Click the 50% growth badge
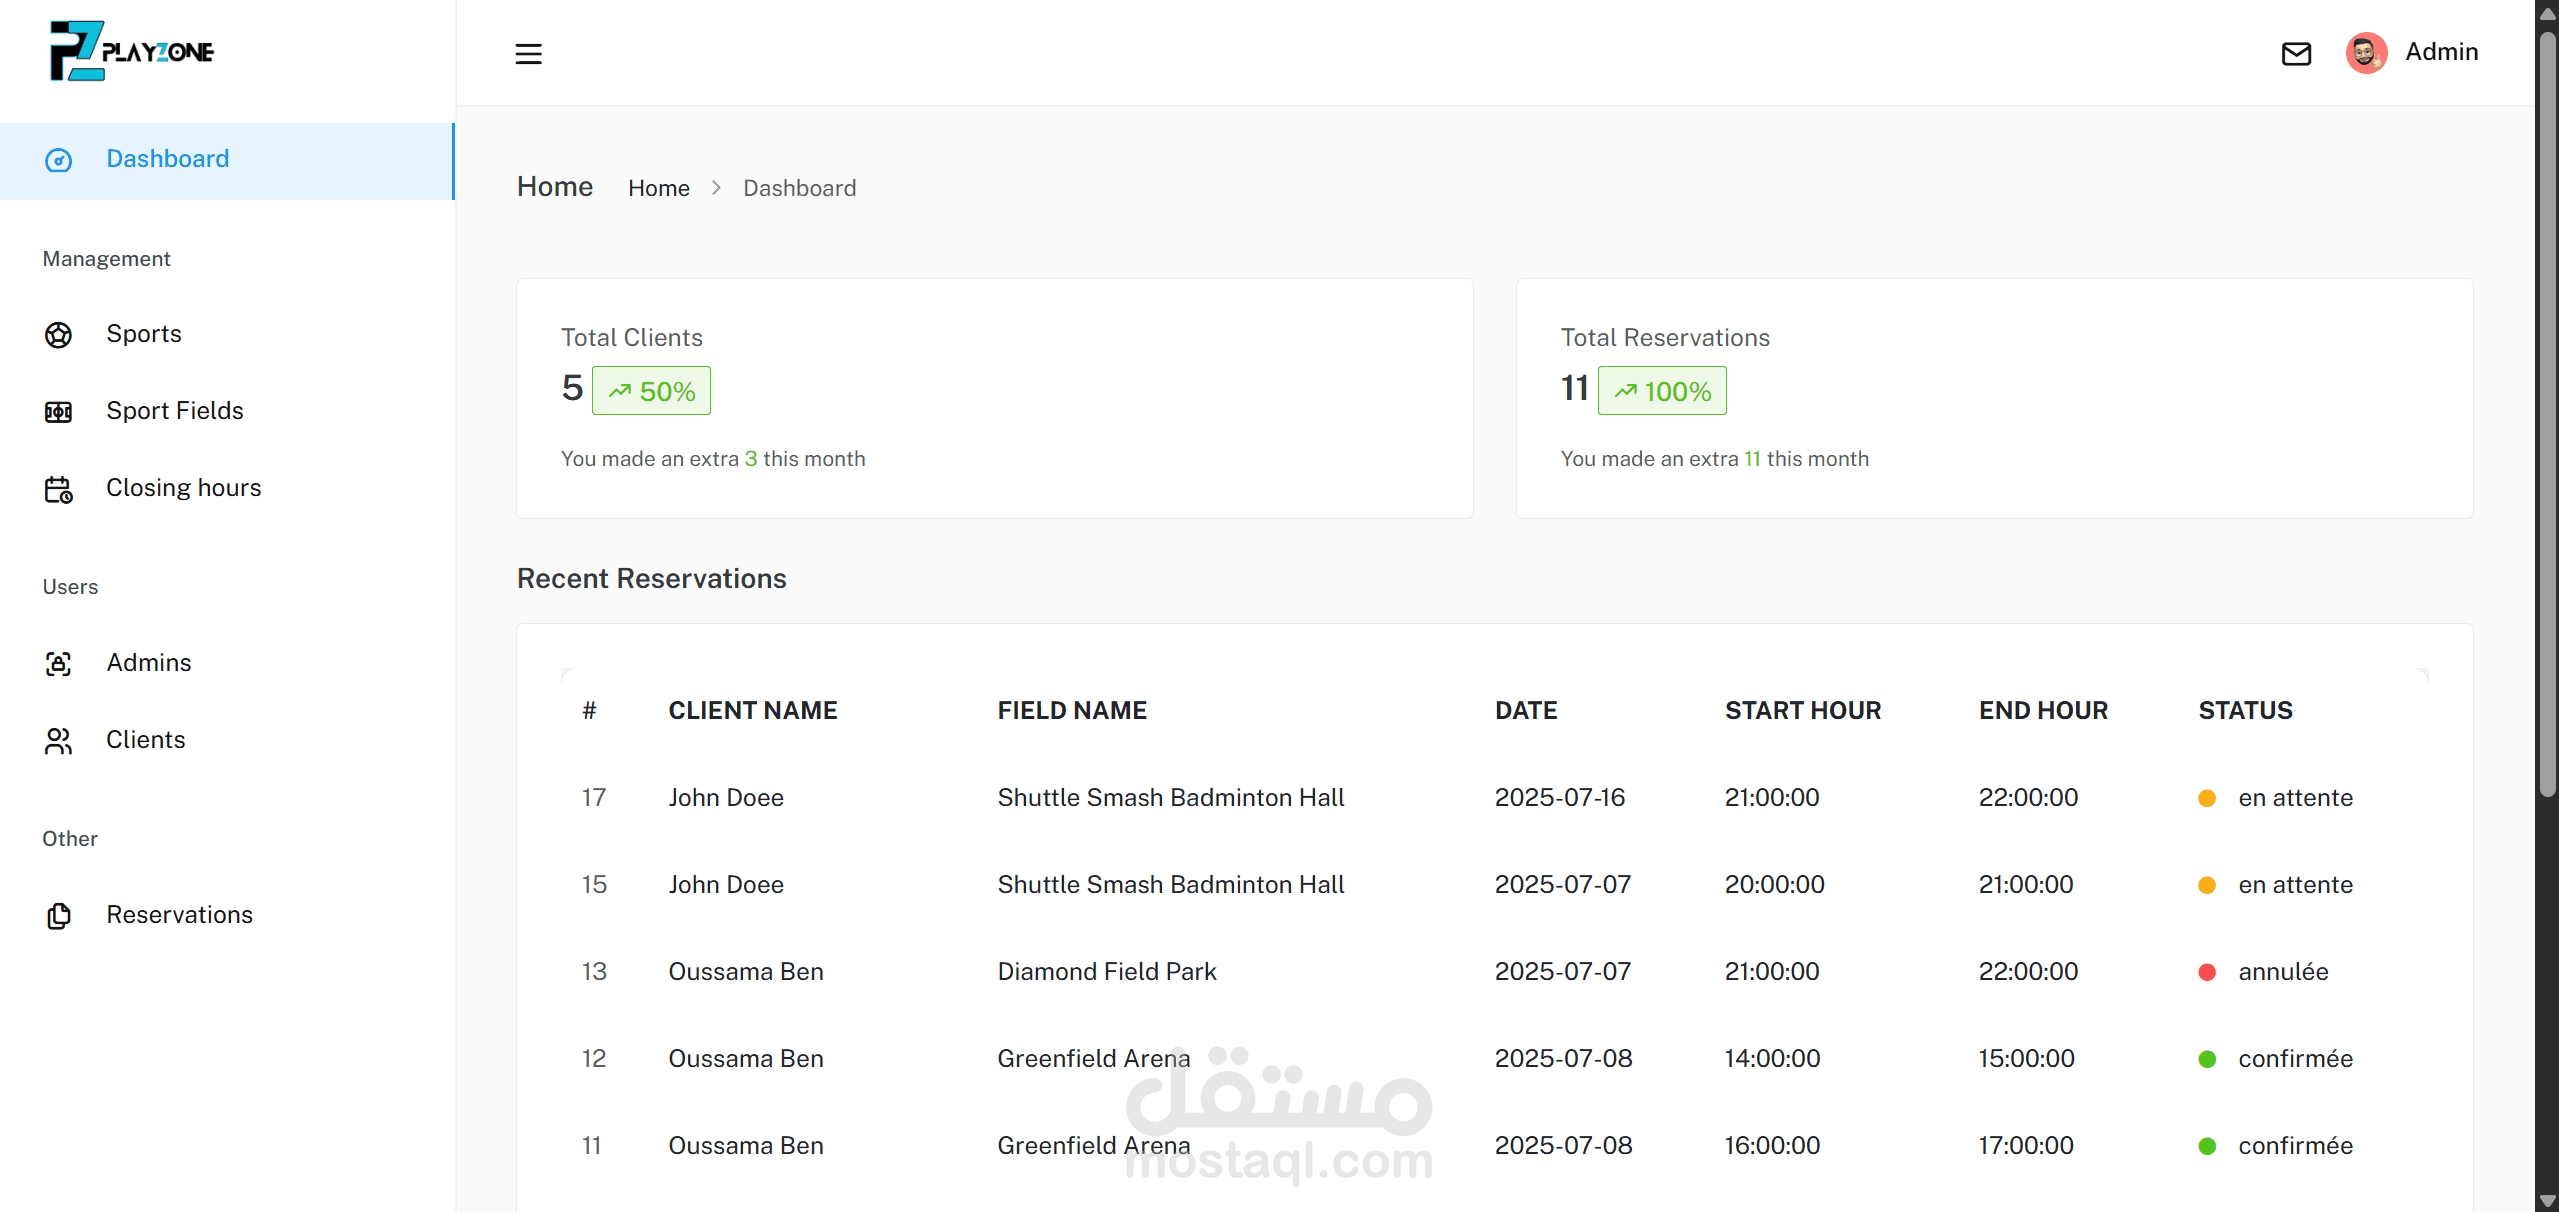2559x1212 pixels. coord(652,391)
